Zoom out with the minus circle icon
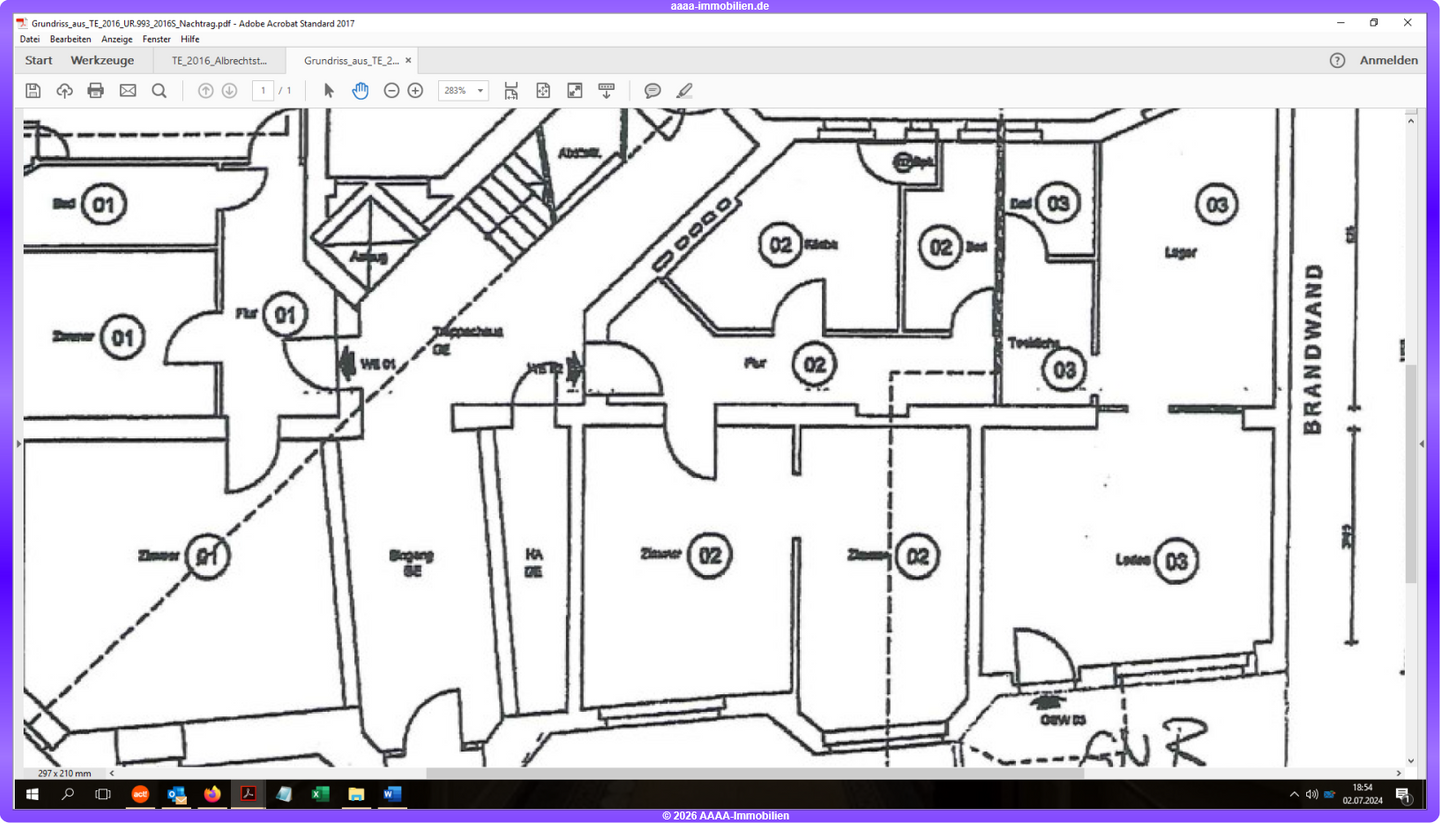1440x823 pixels. tap(392, 91)
